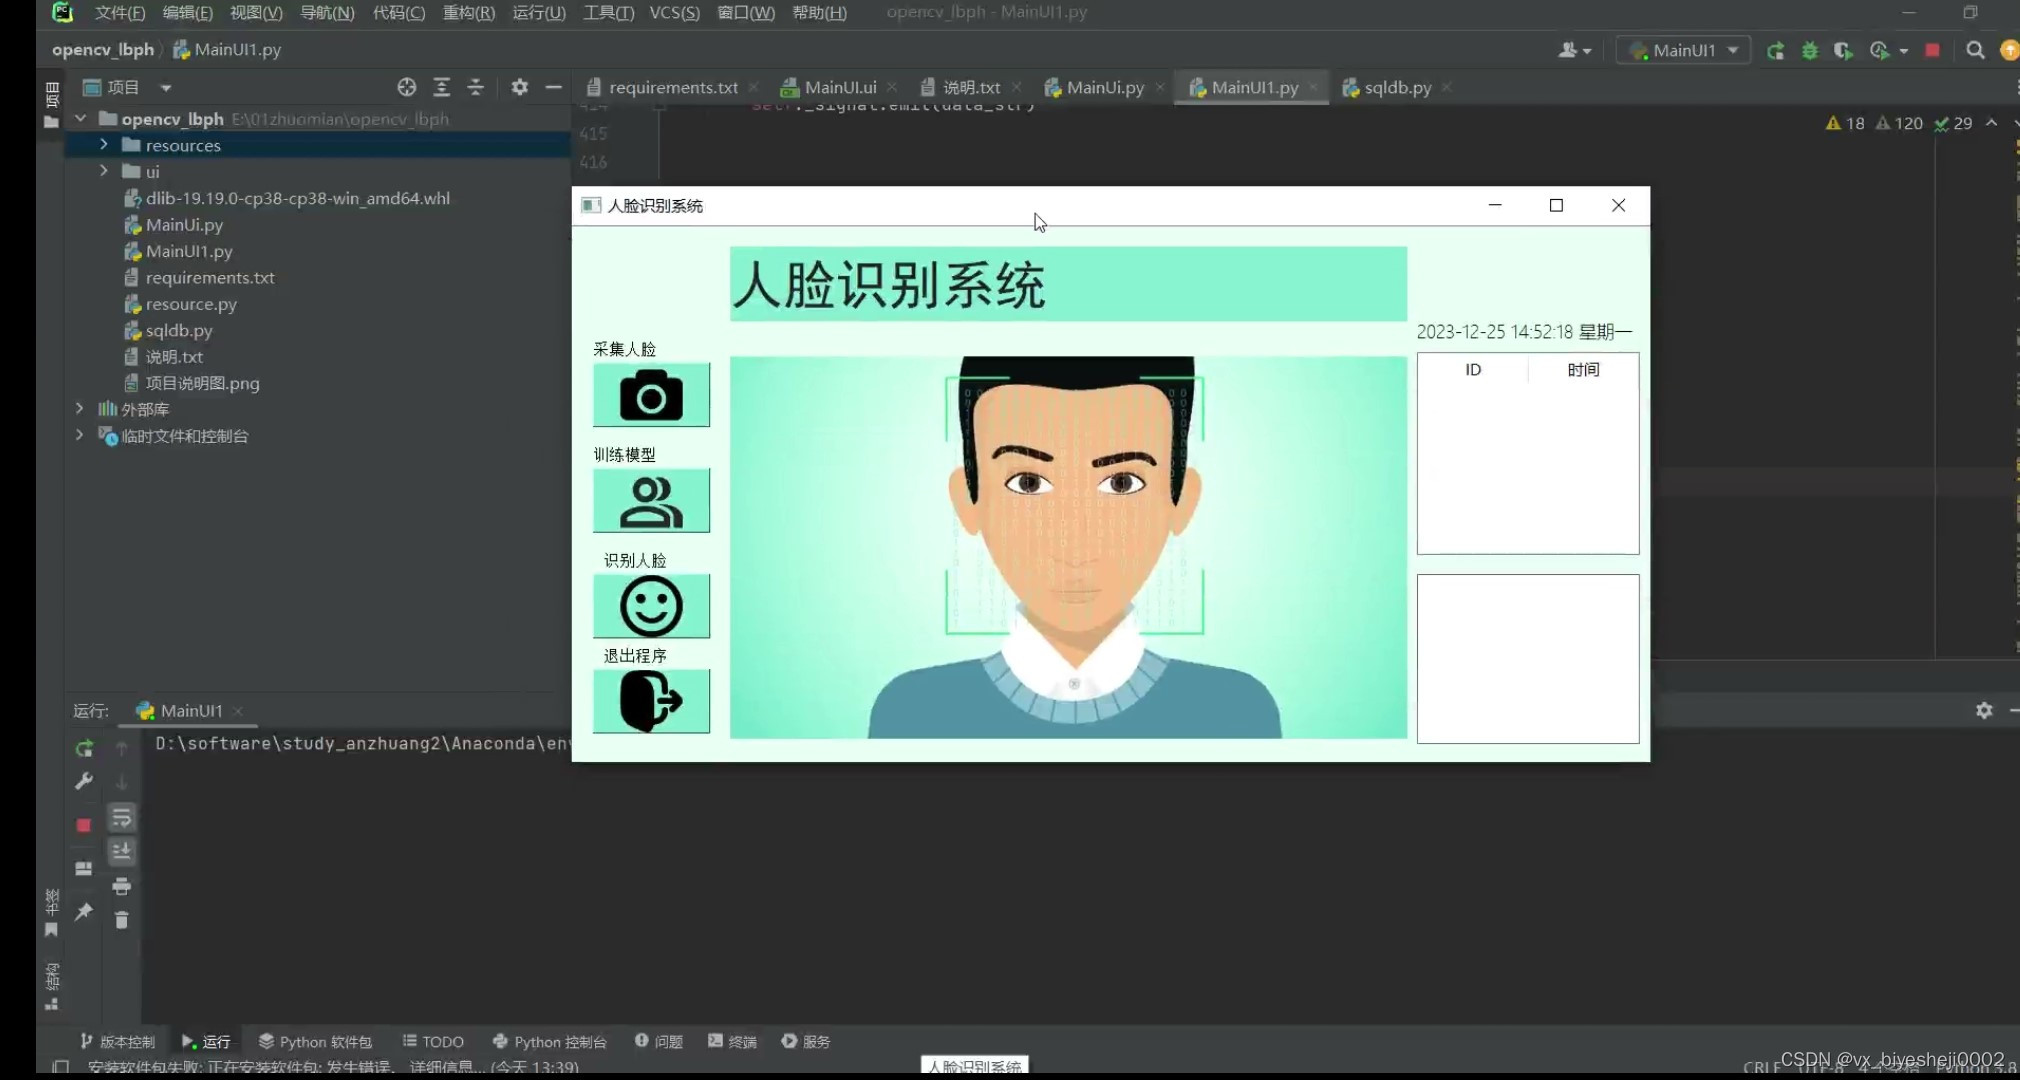
Task: Select MainUi.py in the project tree
Action: point(183,224)
